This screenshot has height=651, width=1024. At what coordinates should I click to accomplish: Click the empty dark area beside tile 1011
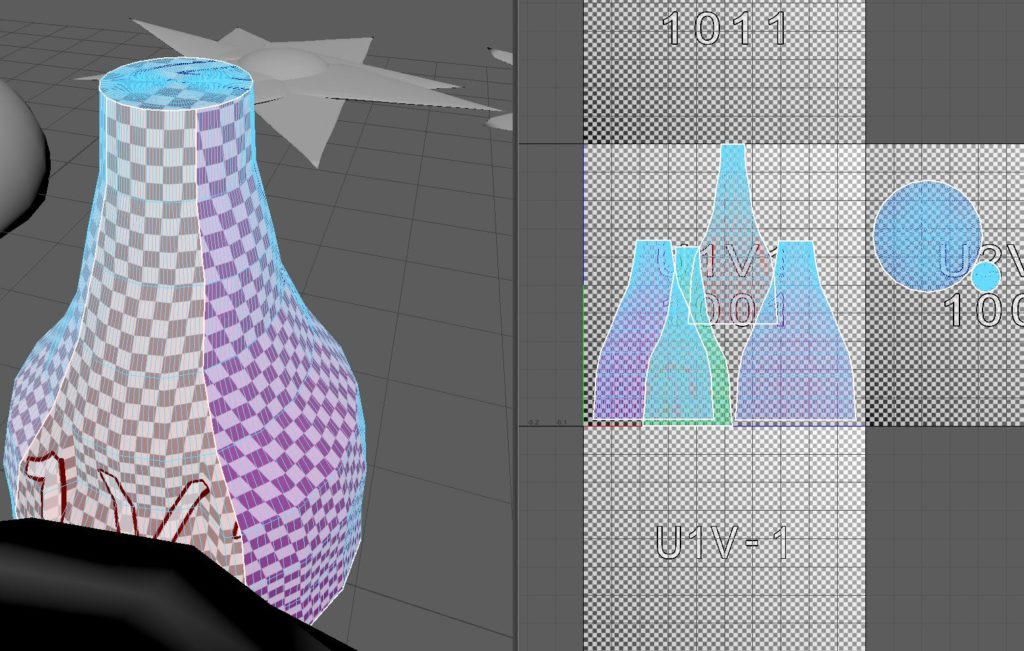[x=940, y=70]
